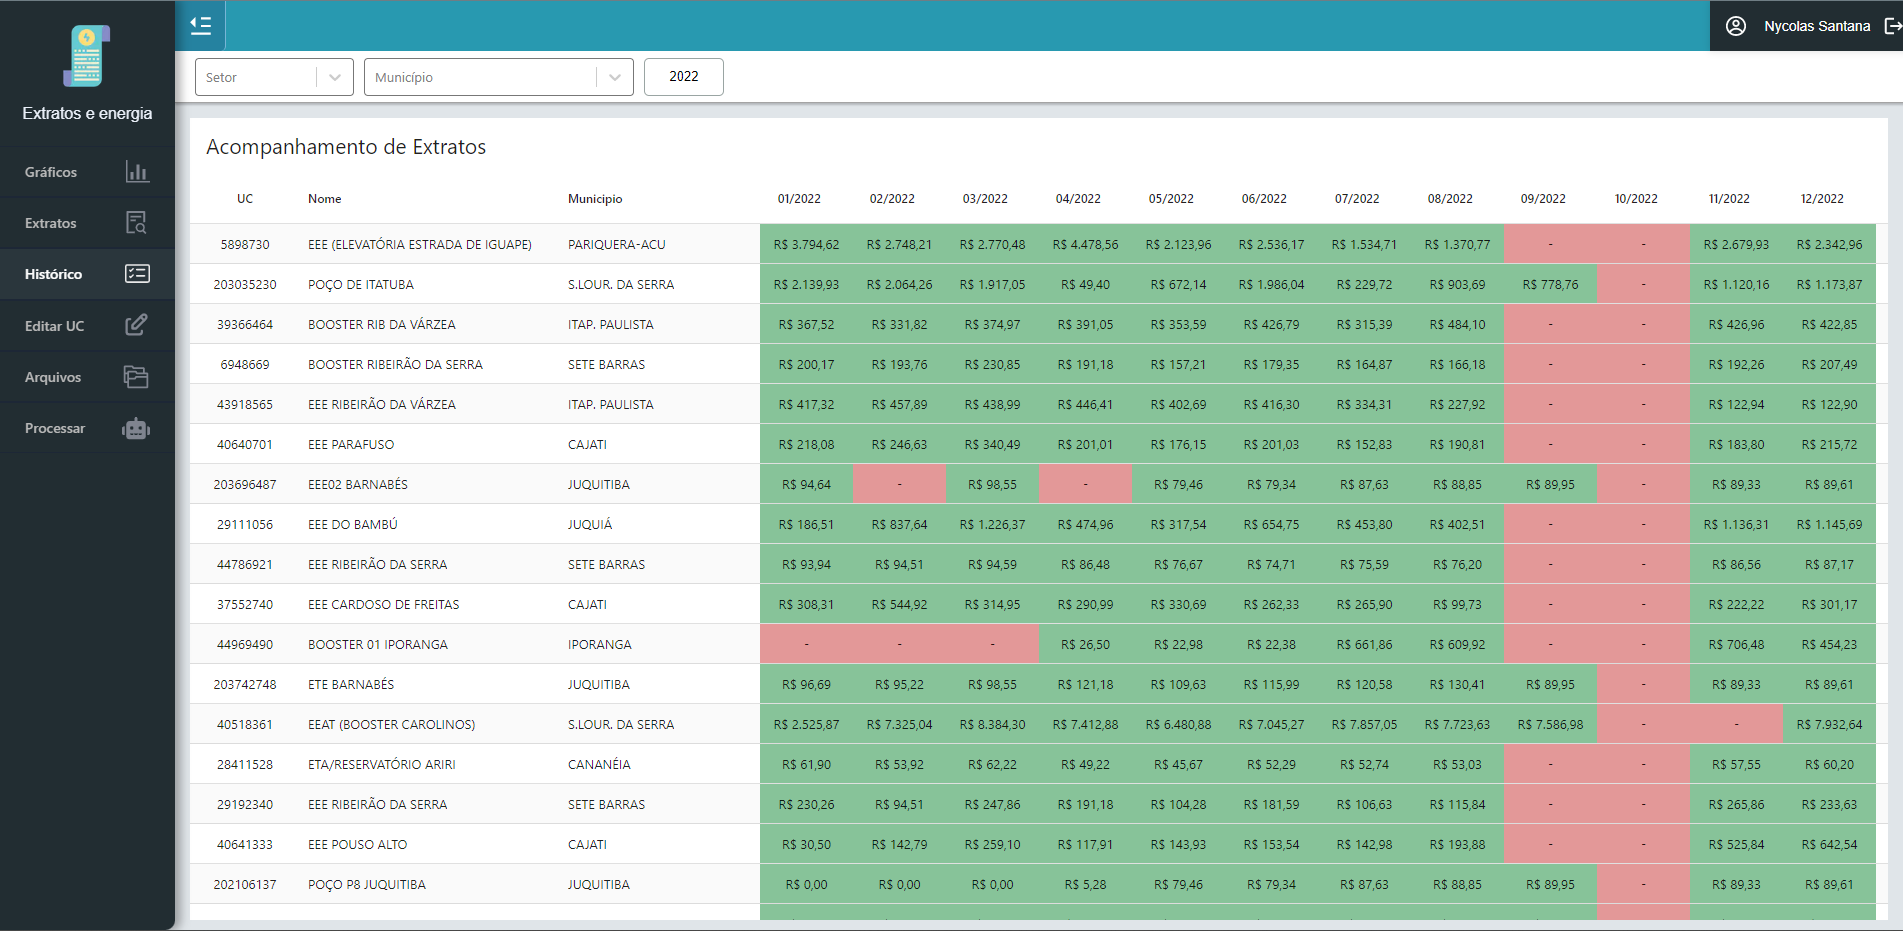Click the Extratos document search icon
The width and height of the screenshot is (1903, 931).
[137, 223]
